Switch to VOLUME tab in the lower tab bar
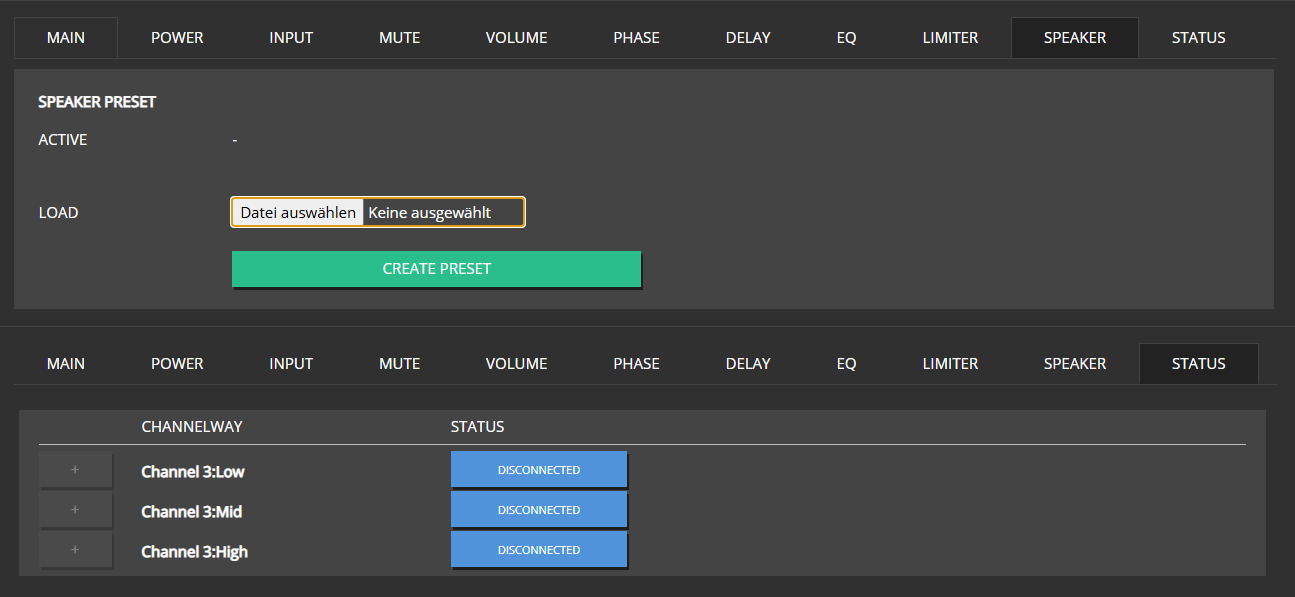The height and width of the screenshot is (597, 1295). point(516,364)
